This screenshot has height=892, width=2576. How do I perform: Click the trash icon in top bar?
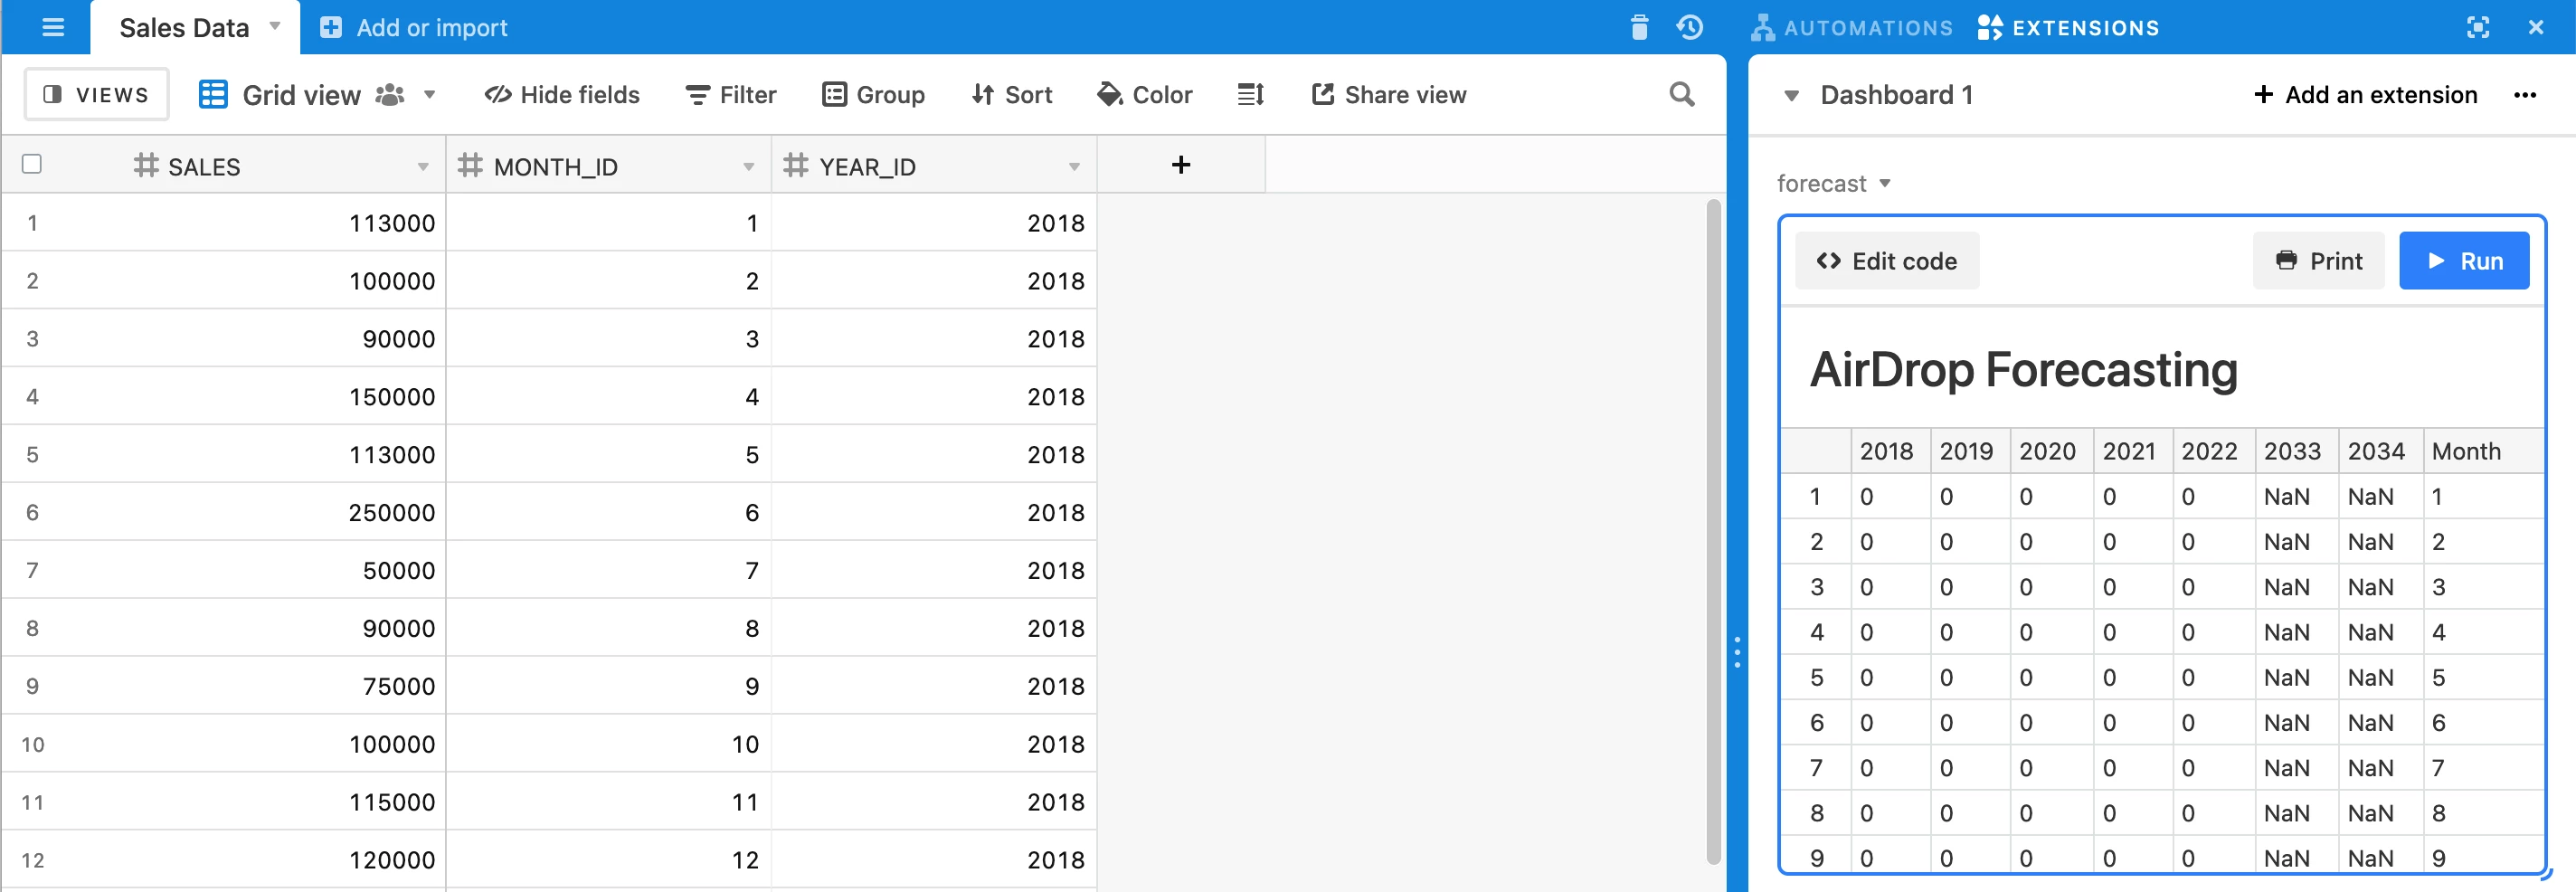[x=1639, y=28]
